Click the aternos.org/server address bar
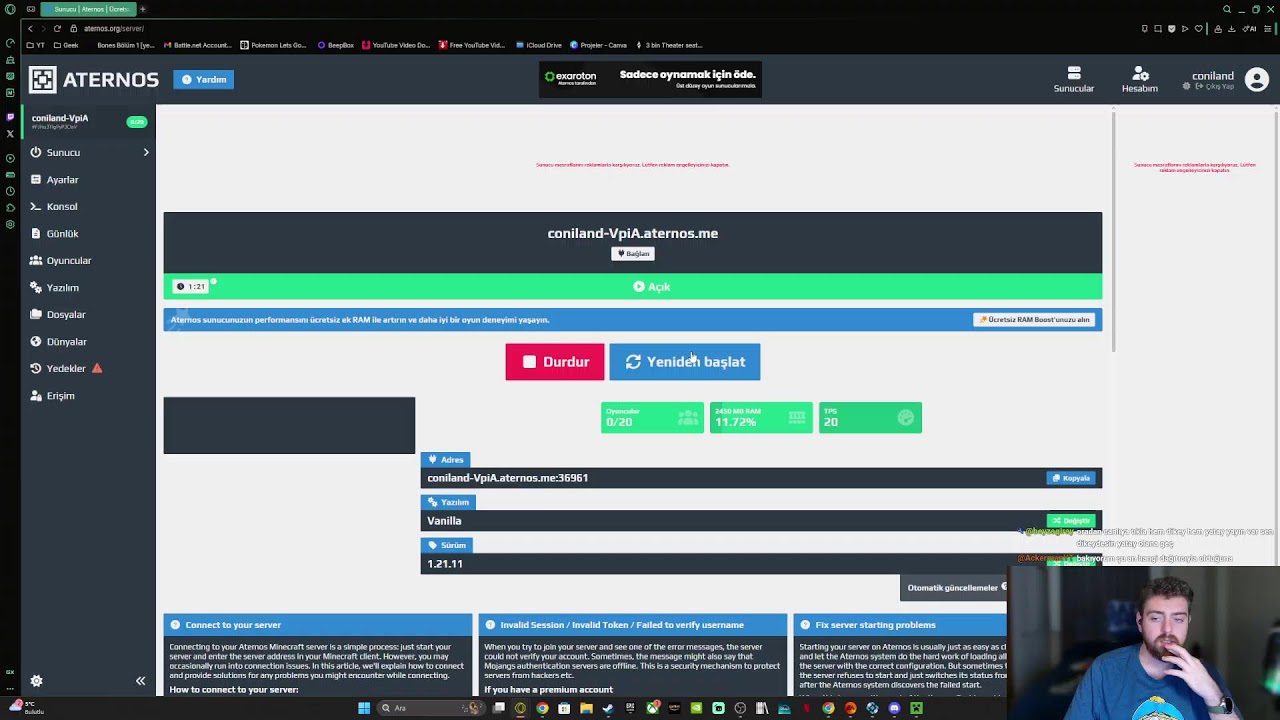This screenshot has height=720, width=1280. pos(114,29)
